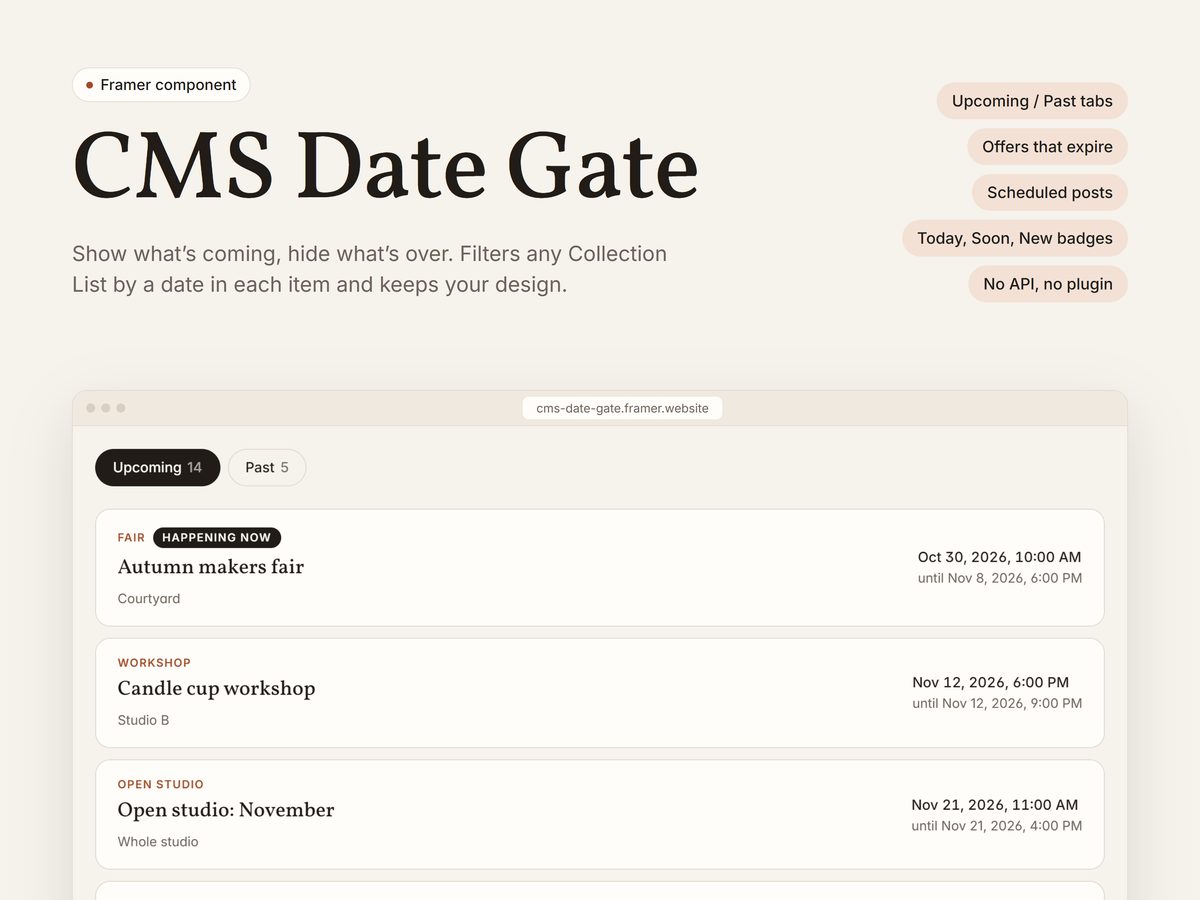The width and height of the screenshot is (1200, 900).
Task: Click the red dot in Framer component badge
Action: 90,85
